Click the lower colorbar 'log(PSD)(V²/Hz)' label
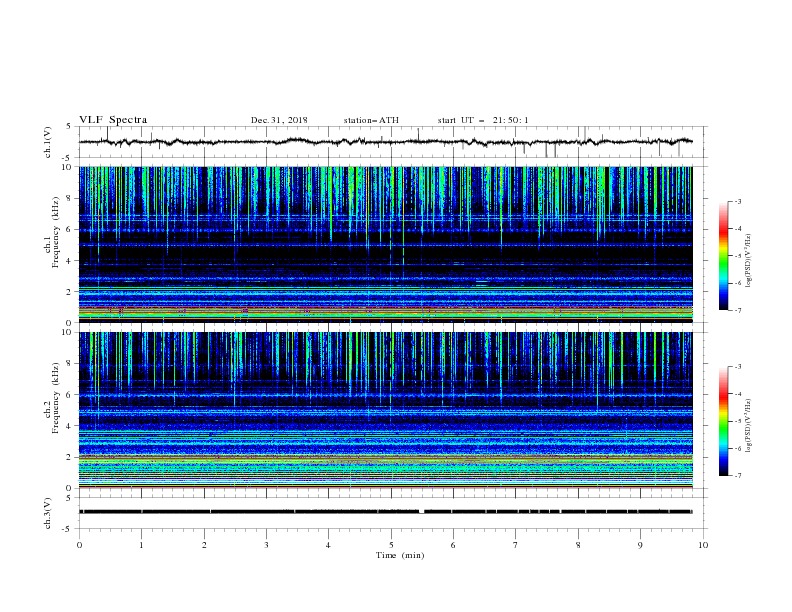 tap(748, 426)
